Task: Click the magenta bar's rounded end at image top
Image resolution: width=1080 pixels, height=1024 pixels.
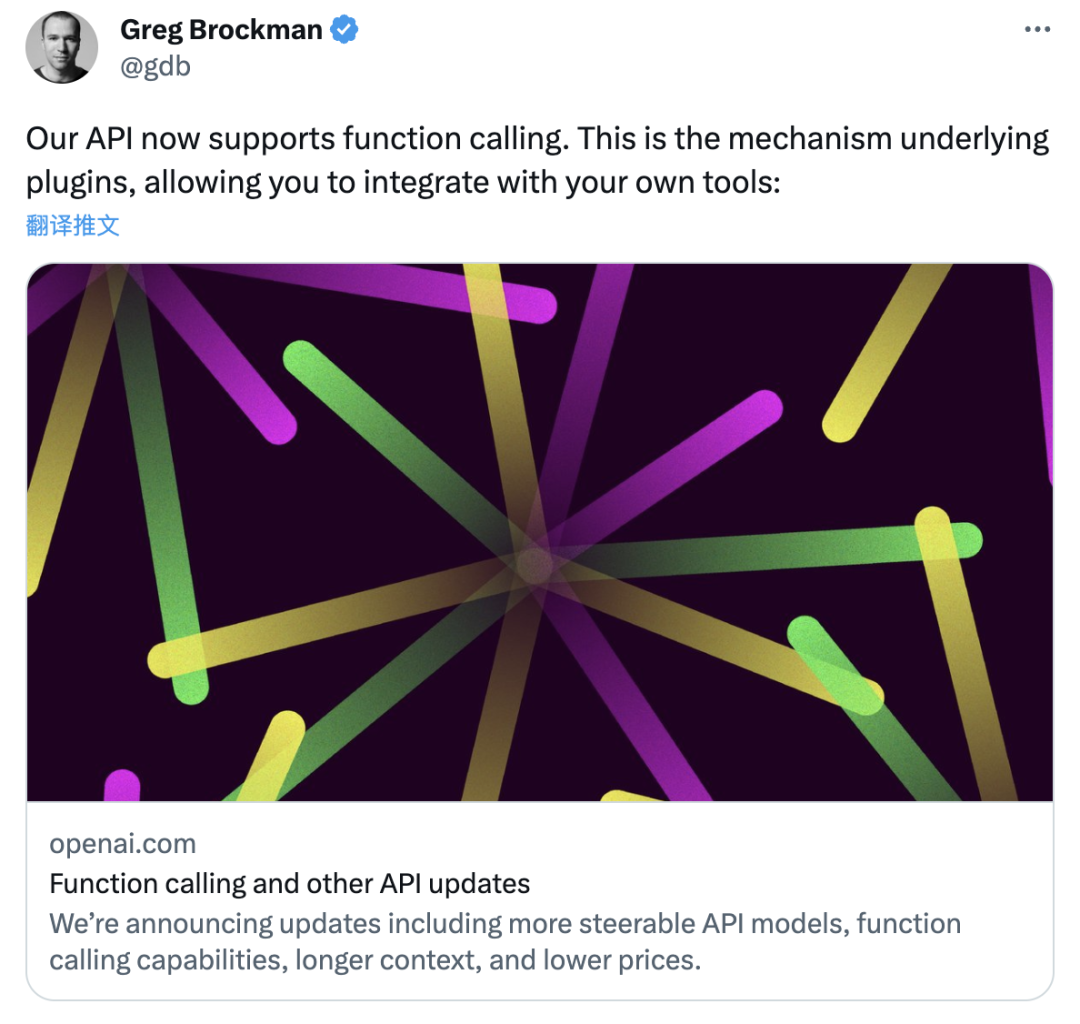Action: tap(537, 305)
